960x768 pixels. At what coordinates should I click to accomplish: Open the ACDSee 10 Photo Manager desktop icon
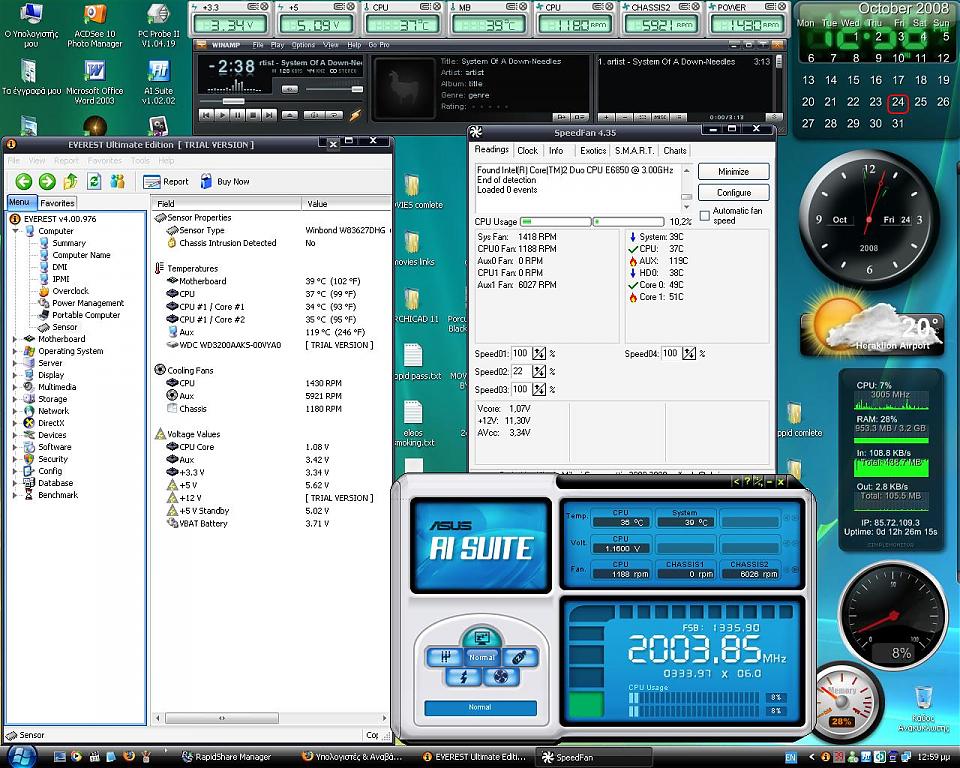tap(94, 26)
